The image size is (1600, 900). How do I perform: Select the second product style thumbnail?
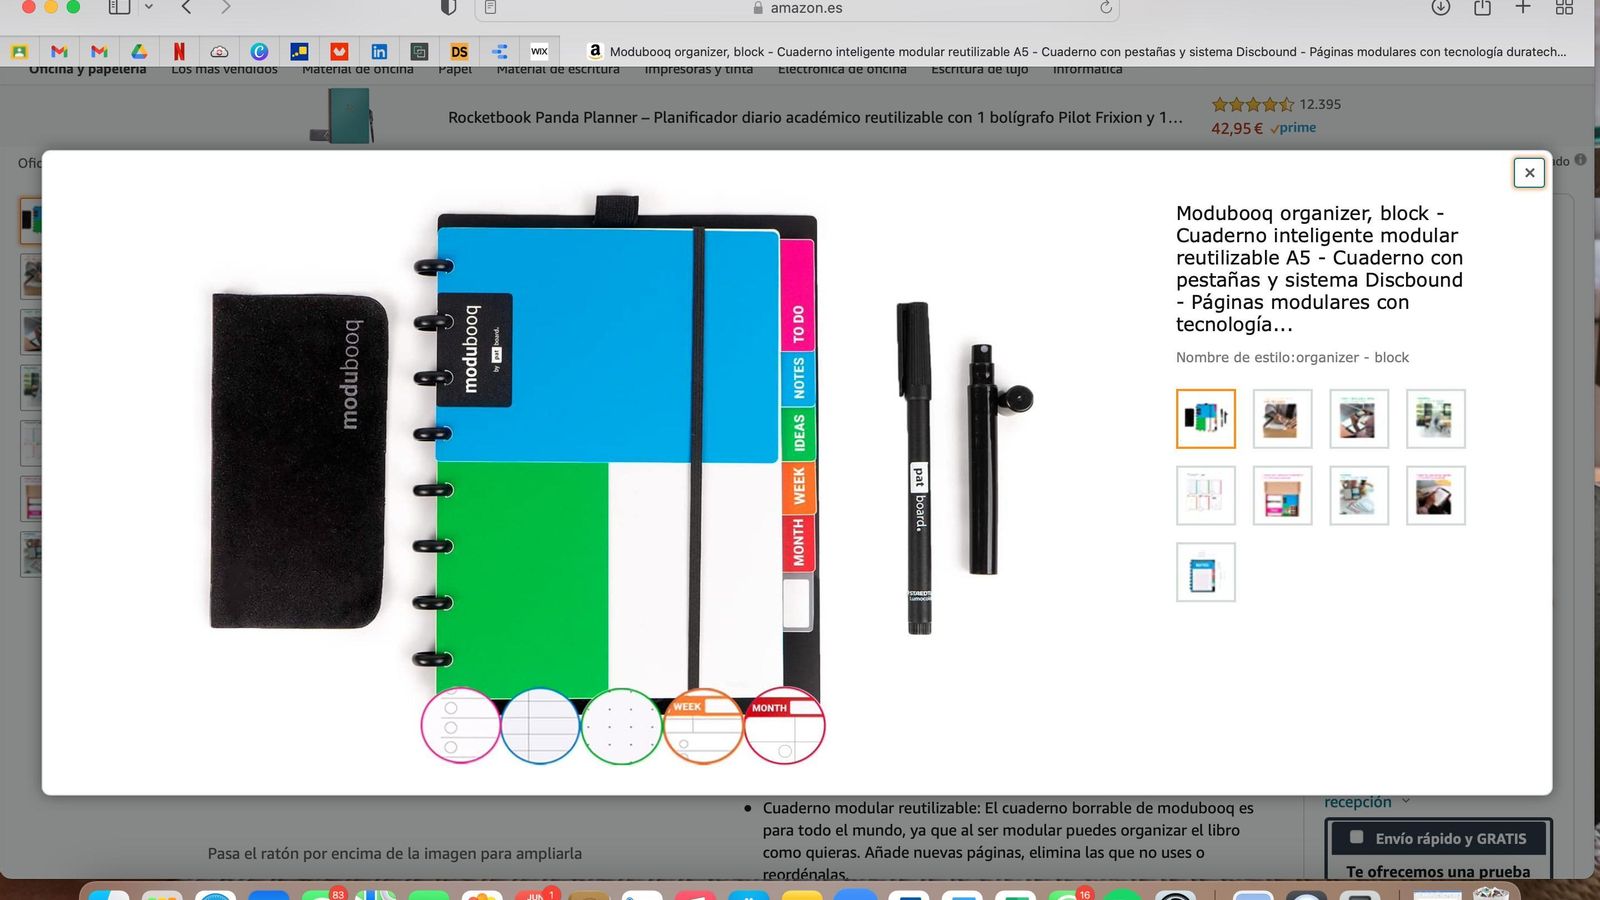[1282, 418]
